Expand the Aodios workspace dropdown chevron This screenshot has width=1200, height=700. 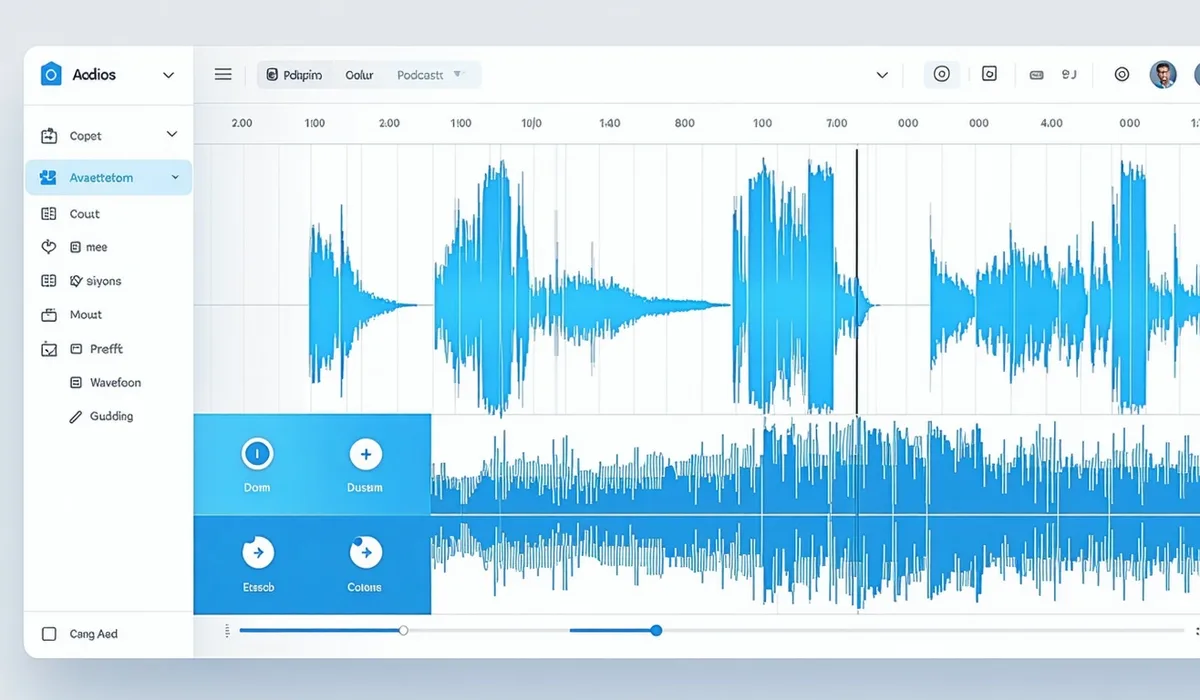click(x=168, y=75)
